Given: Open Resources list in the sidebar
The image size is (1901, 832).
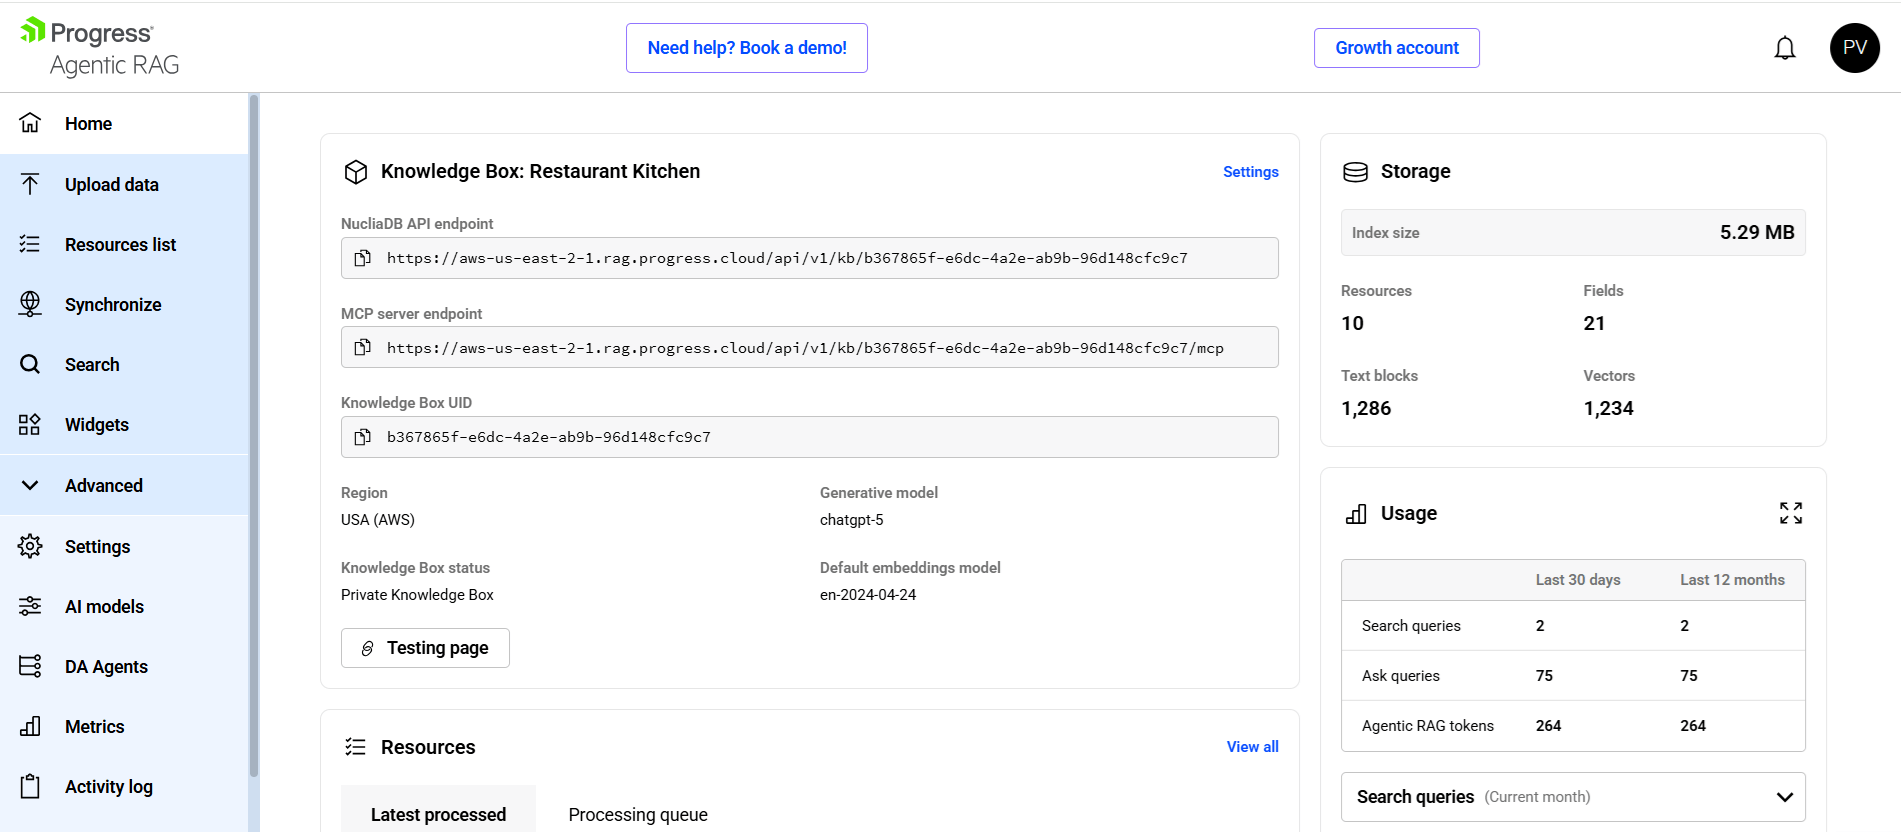Looking at the screenshot, I should [x=124, y=244].
